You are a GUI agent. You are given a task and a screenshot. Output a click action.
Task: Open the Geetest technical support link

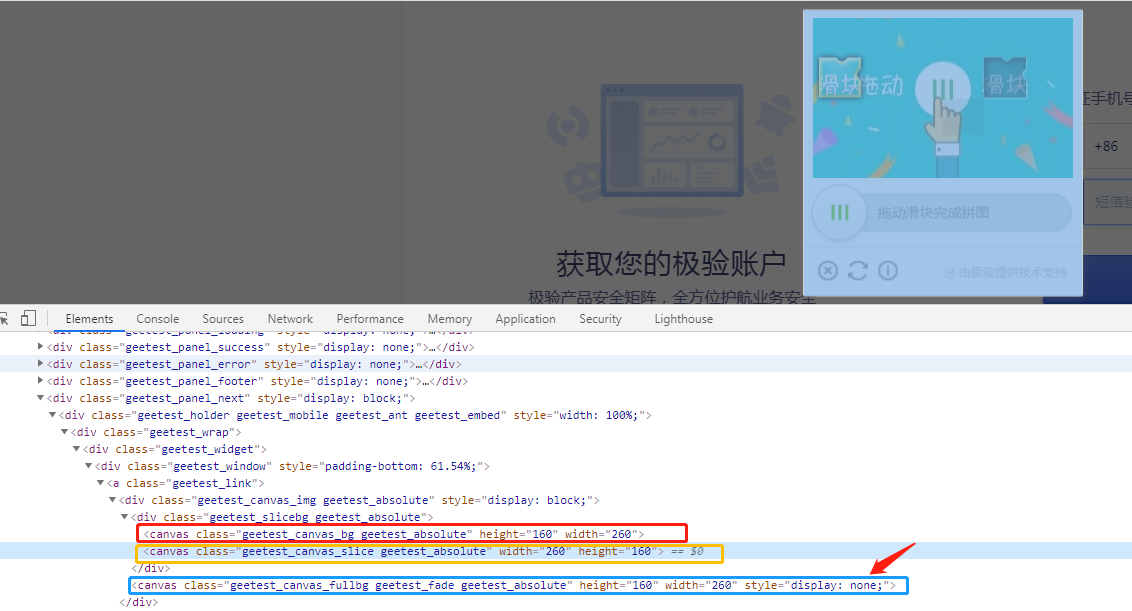pyautogui.click(x=1005, y=272)
